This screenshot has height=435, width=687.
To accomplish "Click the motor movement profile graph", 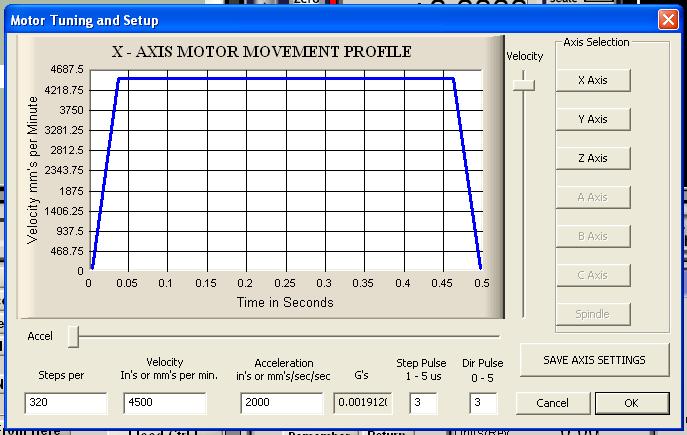I will click(285, 170).
